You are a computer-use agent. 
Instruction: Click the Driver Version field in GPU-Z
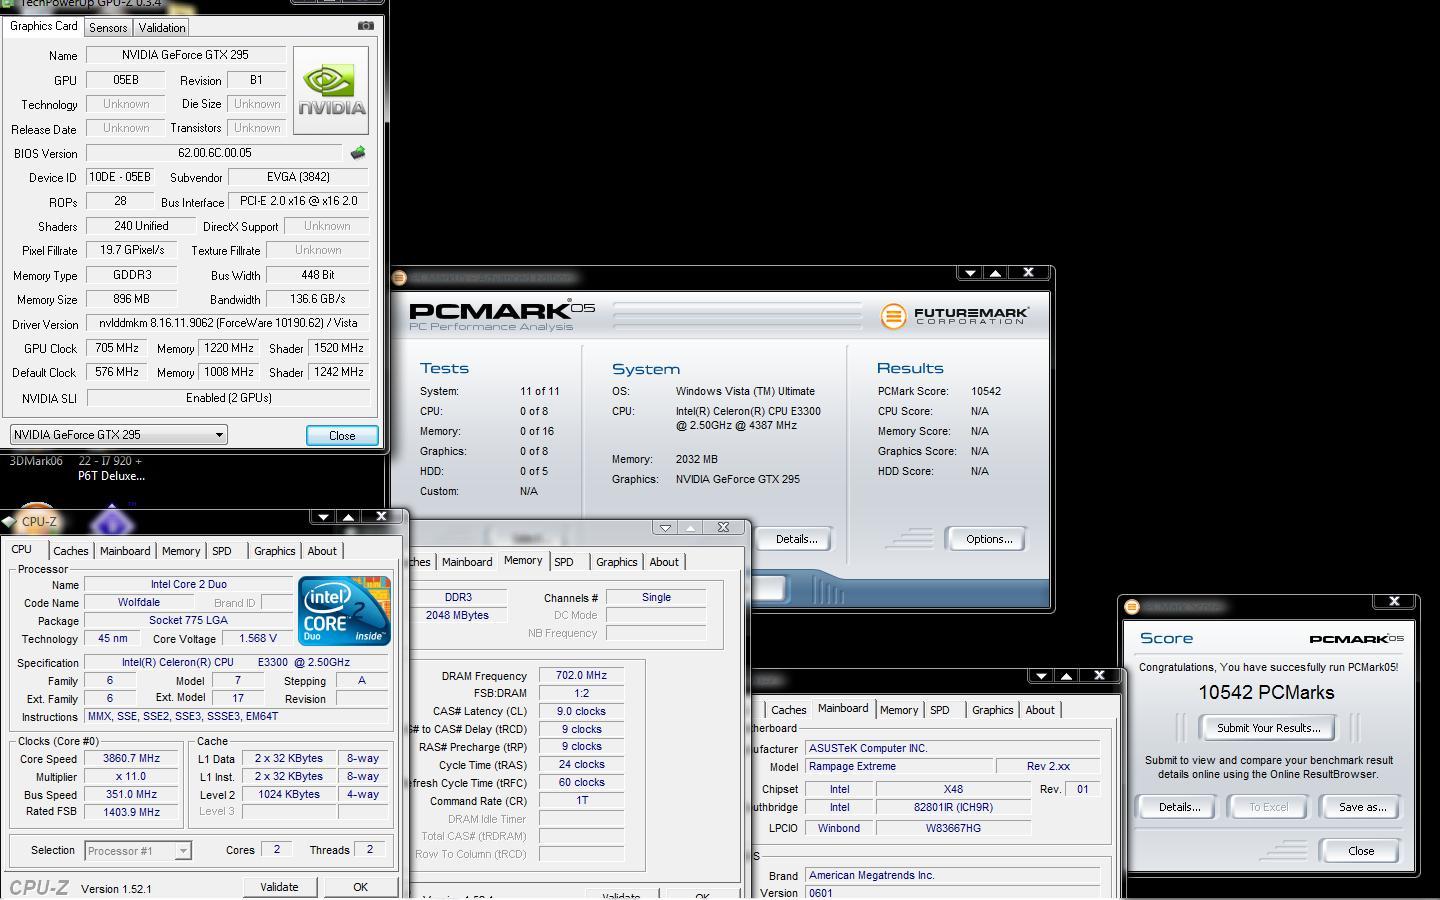pyautogui.click(x=228, y=323)
